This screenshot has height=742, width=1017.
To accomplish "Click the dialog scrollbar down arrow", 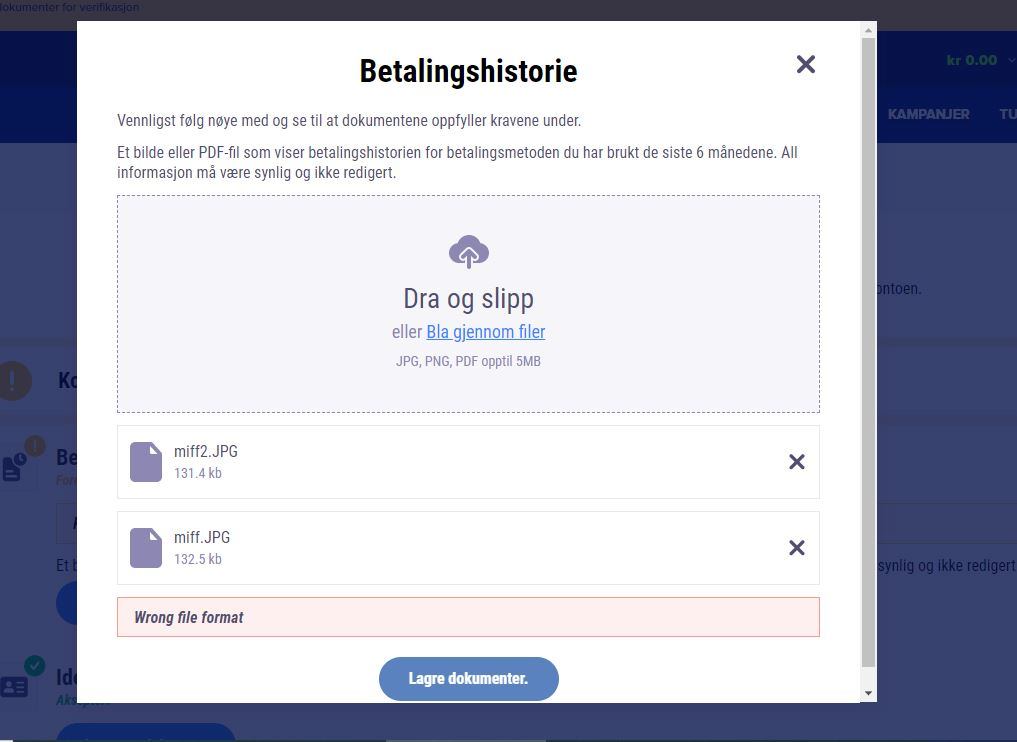I will coord(868,693).
